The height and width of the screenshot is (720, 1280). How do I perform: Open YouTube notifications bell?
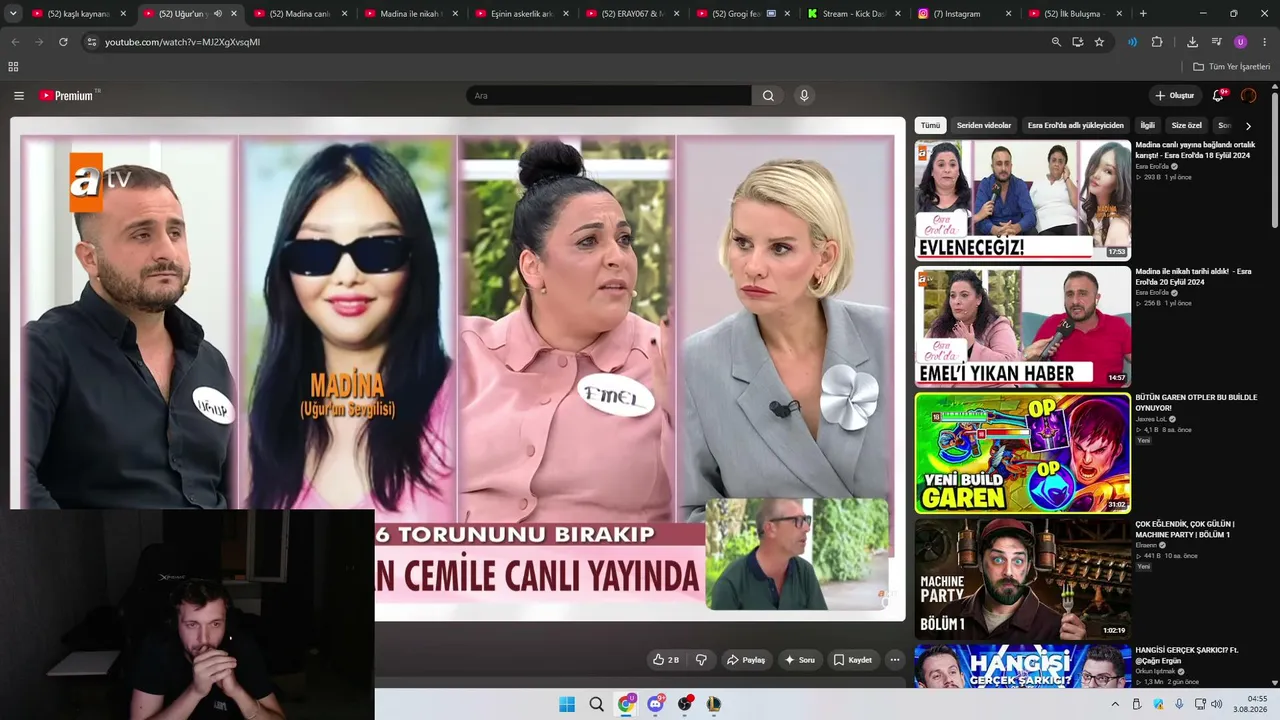tap(1218, 96)
